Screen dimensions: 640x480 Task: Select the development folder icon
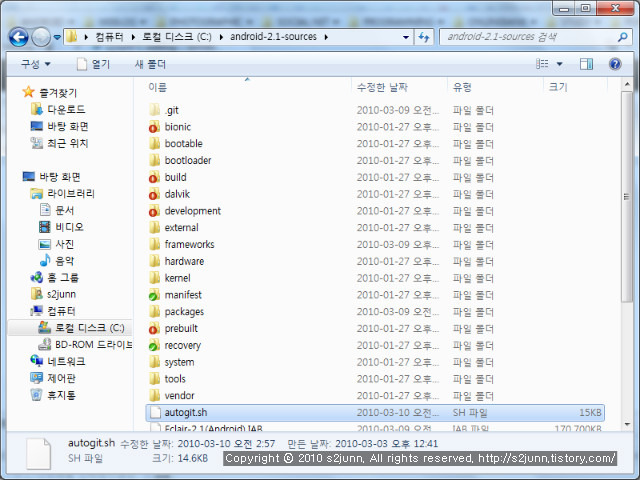coord(155,211)
